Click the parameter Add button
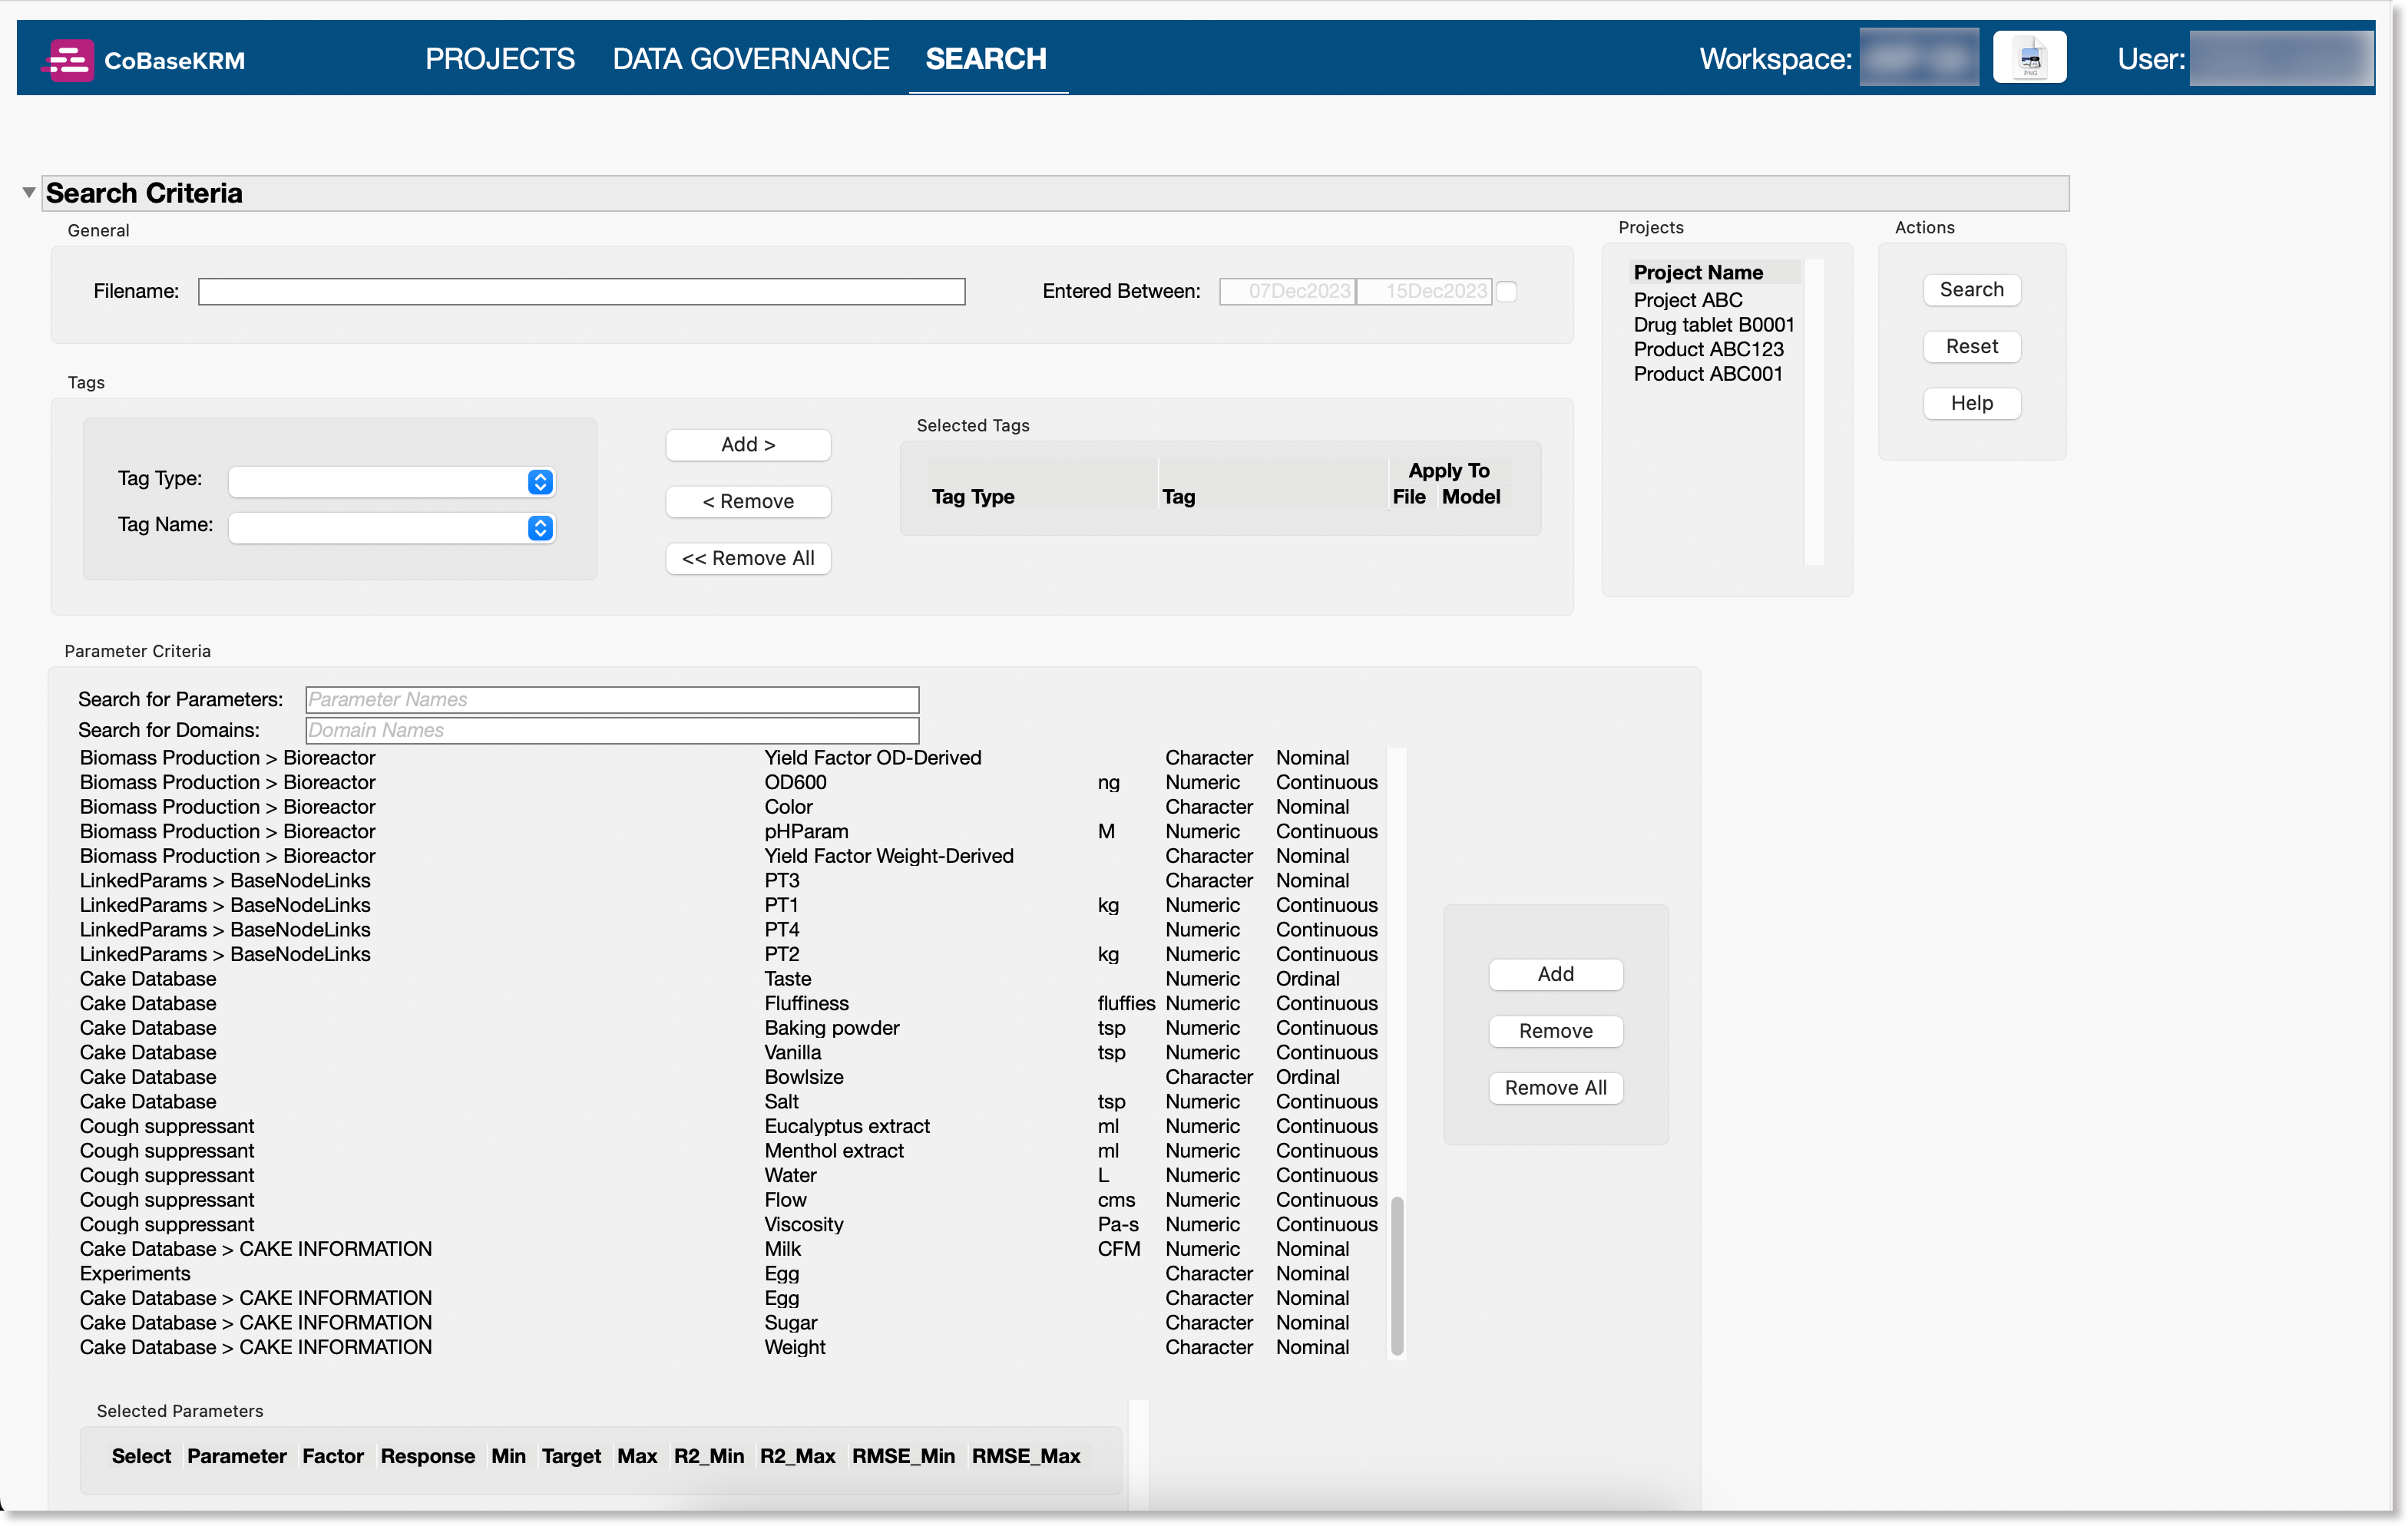 [x=1555, y=974]
